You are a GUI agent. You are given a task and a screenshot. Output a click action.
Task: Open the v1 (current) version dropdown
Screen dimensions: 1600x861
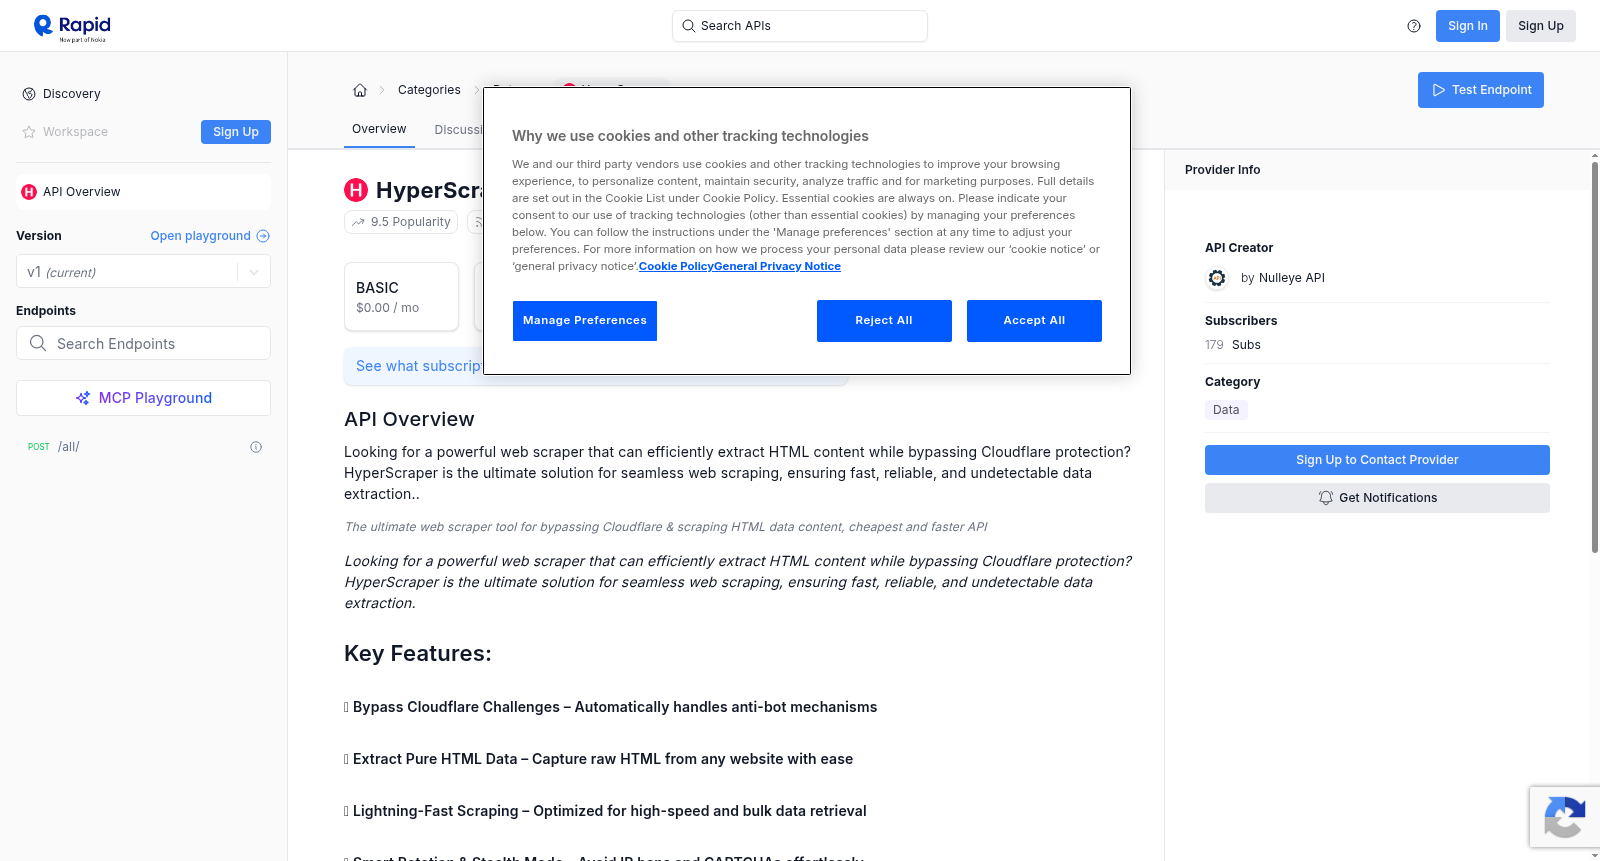pyautogui.click(x=143, y=272)
